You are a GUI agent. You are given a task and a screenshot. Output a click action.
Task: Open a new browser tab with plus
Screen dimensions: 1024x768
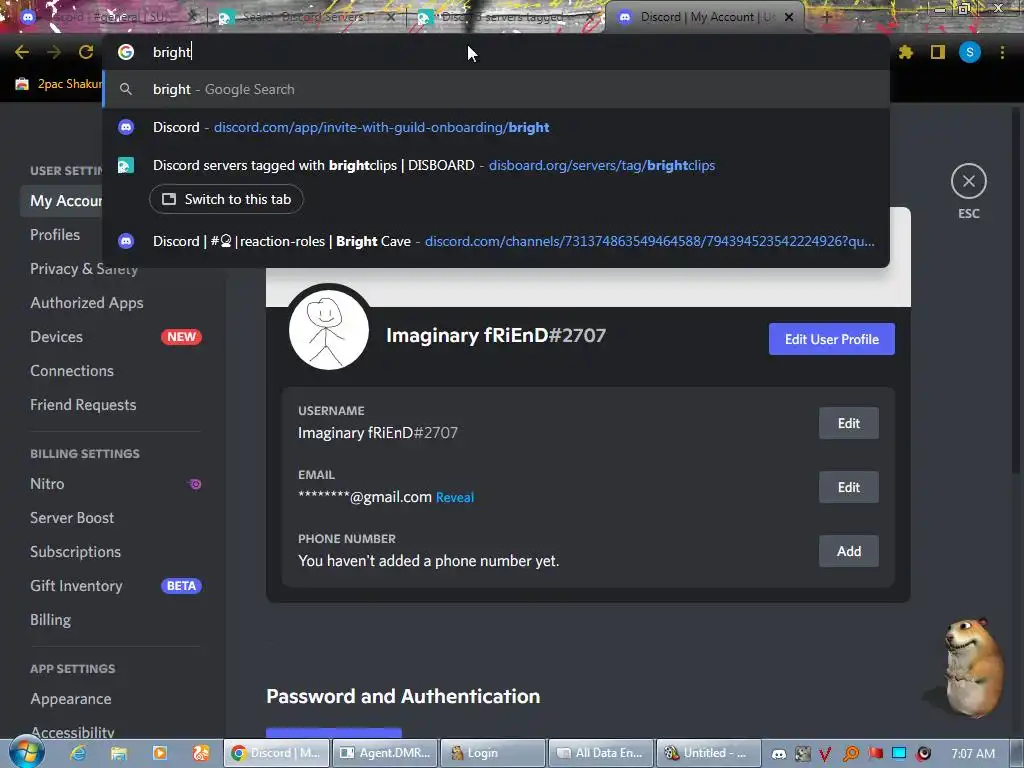(x=826, y=17)
